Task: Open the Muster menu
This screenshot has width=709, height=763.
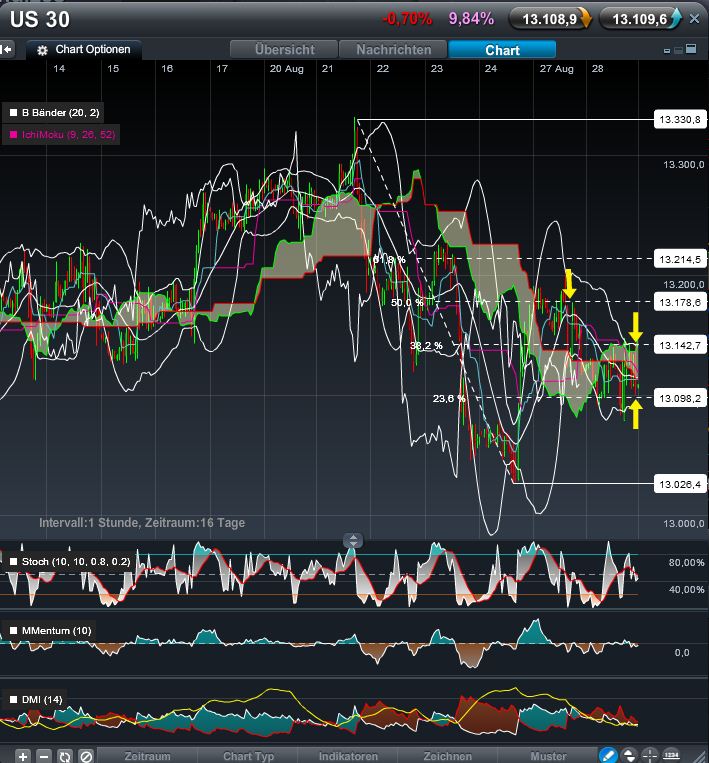Action: (x=548, y=756)
